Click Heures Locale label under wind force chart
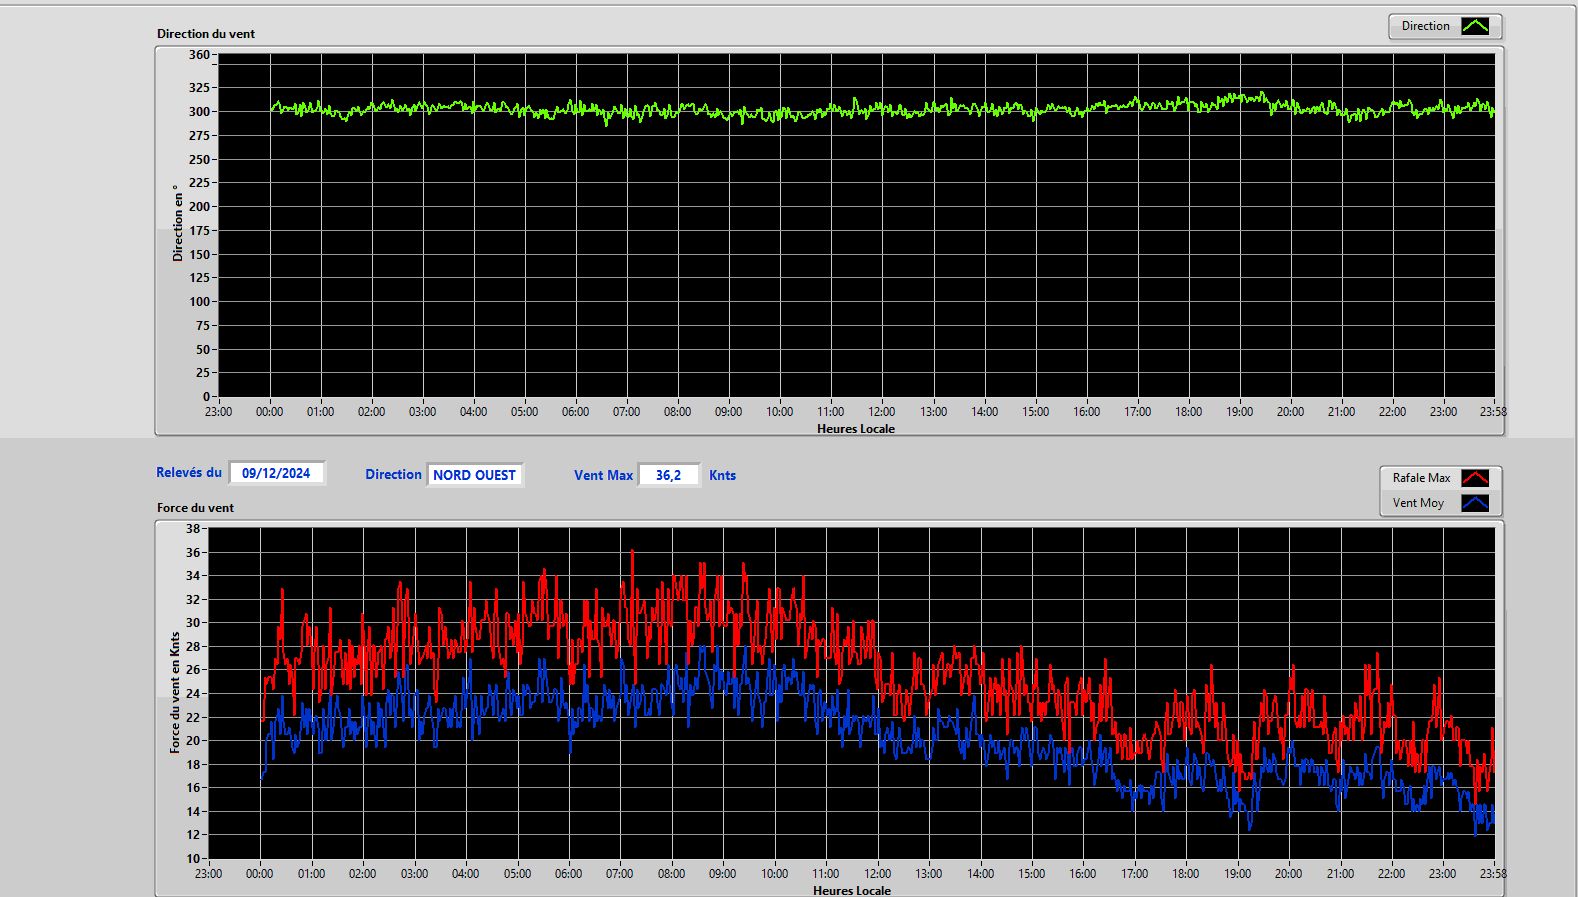1578x897 pixels. pyautogui.click(x=852, y=890)
